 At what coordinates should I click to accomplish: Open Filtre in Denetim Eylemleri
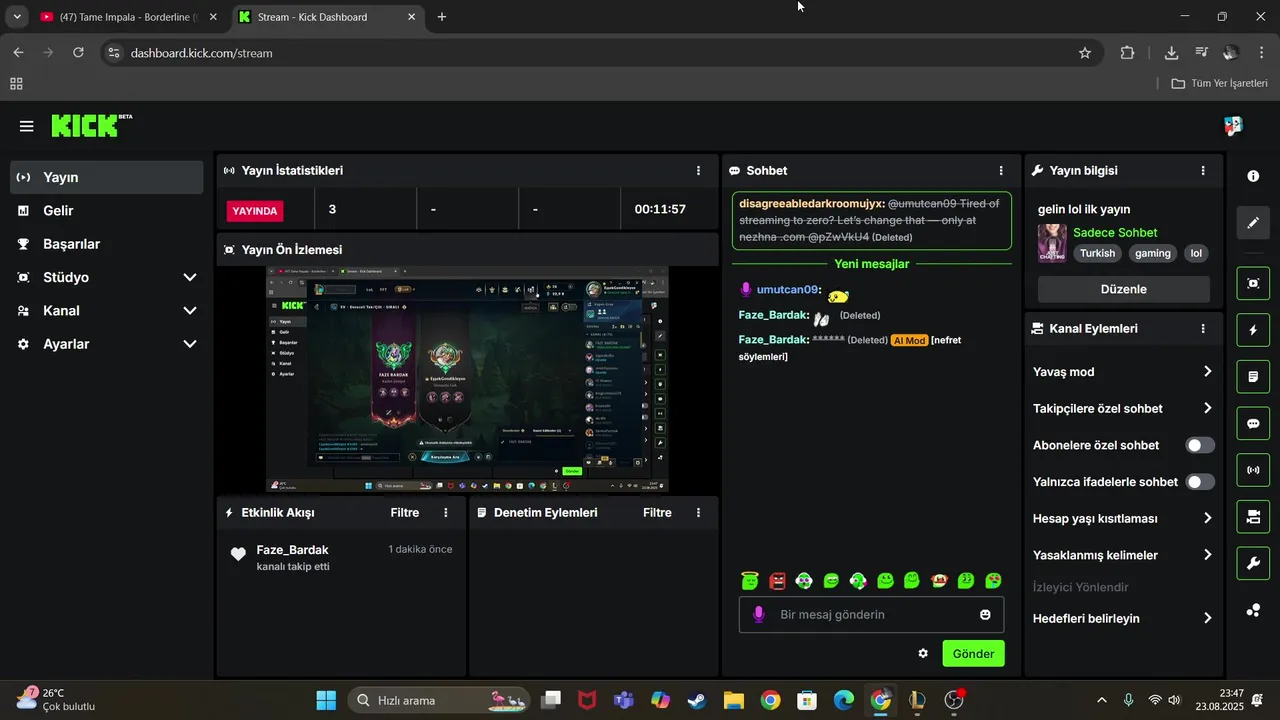coord(657,513)
